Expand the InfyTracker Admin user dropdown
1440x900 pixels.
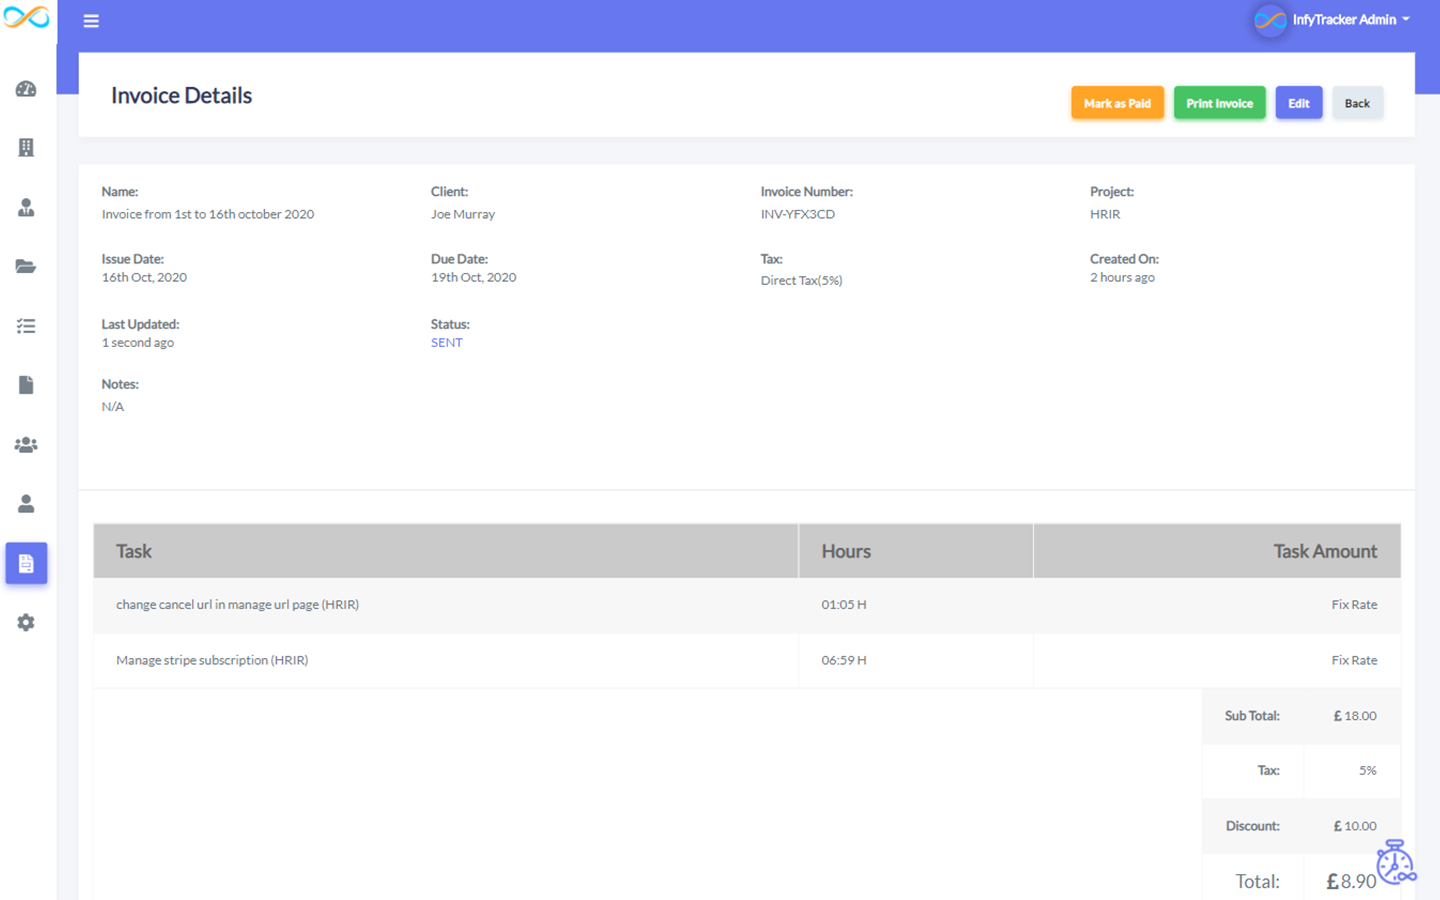(x=1332, y=20)
